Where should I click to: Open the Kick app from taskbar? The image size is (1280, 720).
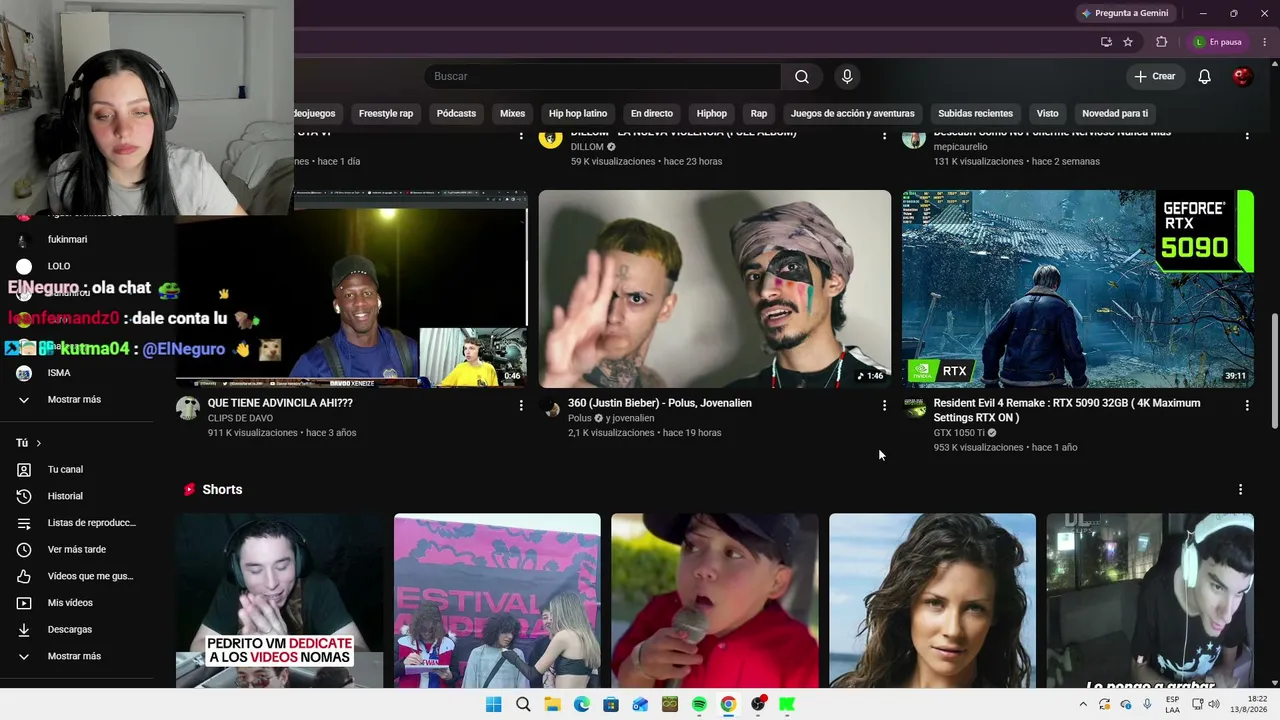click(x=787, y=705)
